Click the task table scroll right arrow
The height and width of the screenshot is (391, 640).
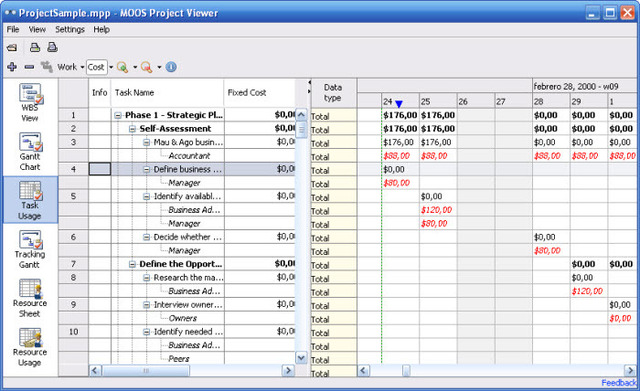point(288,371)
